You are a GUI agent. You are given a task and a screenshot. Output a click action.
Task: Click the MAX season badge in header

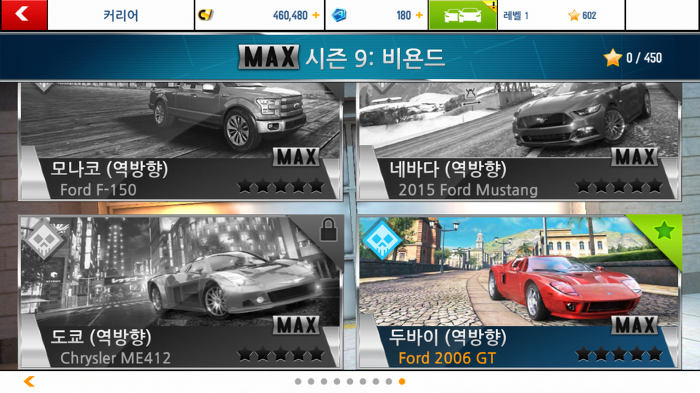(x=269, y=57)
